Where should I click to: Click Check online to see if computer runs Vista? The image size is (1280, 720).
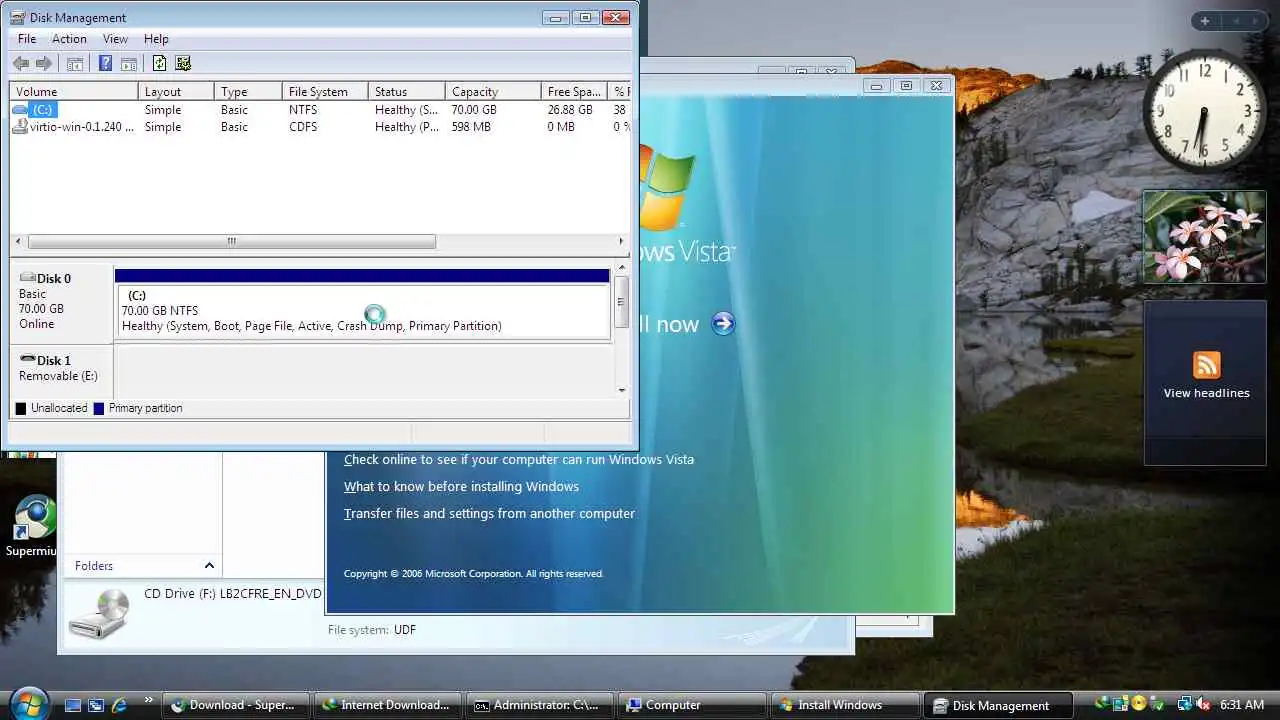pos(519,460)
